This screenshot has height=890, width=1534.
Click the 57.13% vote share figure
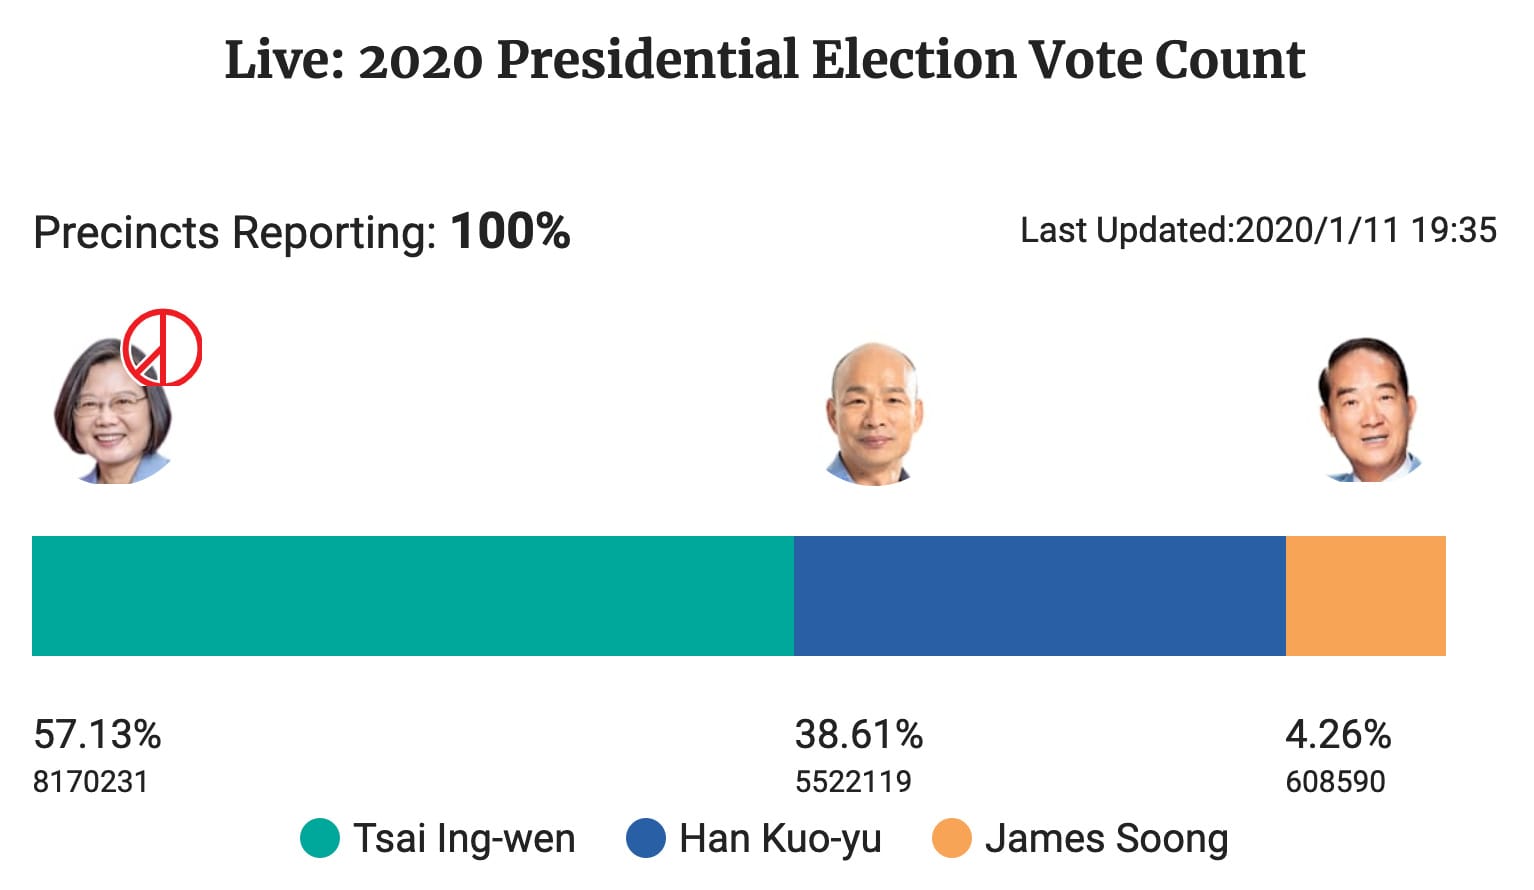pos(97,734)
